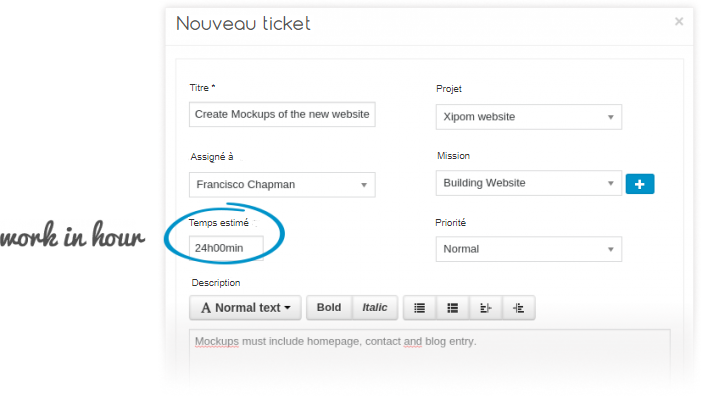Click into the Titre input field

(282, 115)
